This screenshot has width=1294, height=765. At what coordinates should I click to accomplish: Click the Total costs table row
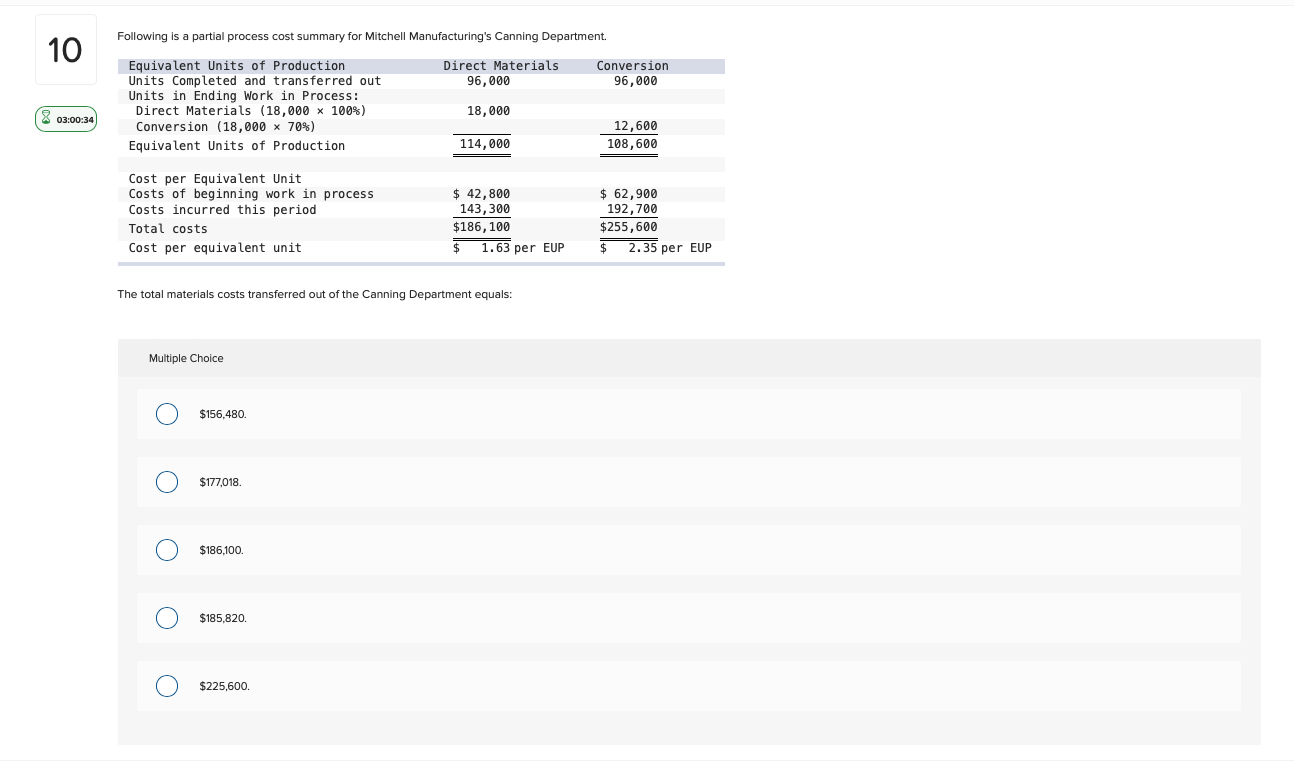[x=168, y=227]
